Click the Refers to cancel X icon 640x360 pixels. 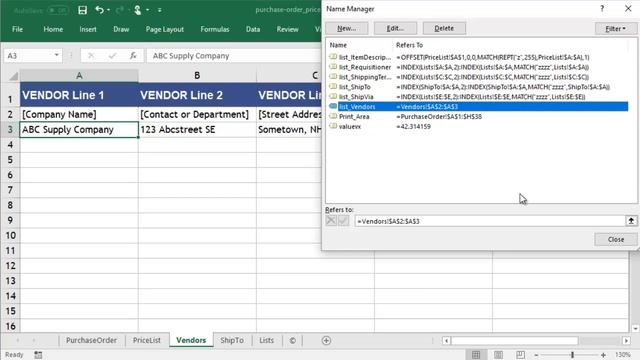[331, 221]
